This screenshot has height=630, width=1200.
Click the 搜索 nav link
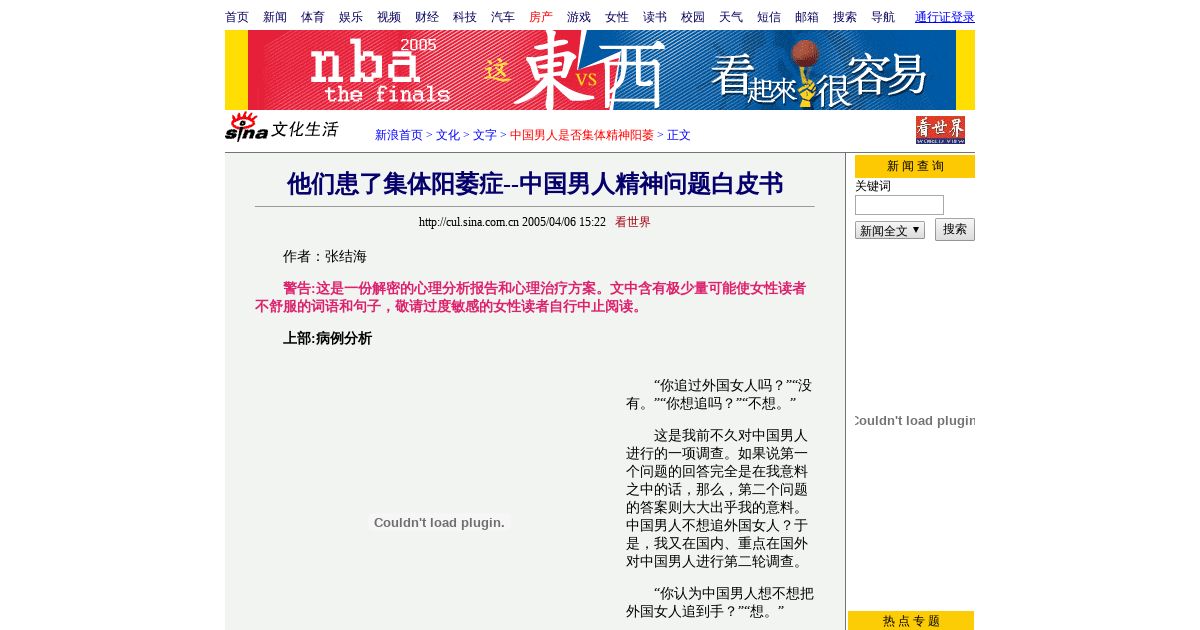point(845,17)
